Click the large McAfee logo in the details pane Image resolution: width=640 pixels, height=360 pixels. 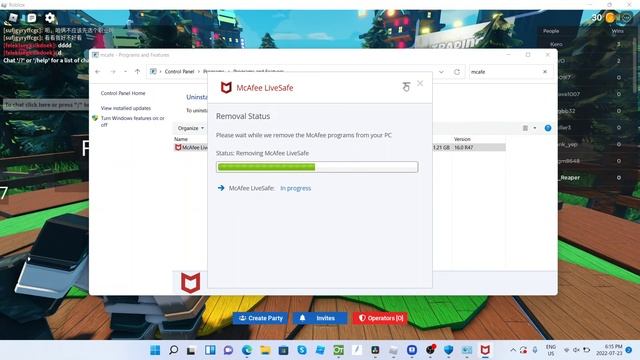point(191,282)
